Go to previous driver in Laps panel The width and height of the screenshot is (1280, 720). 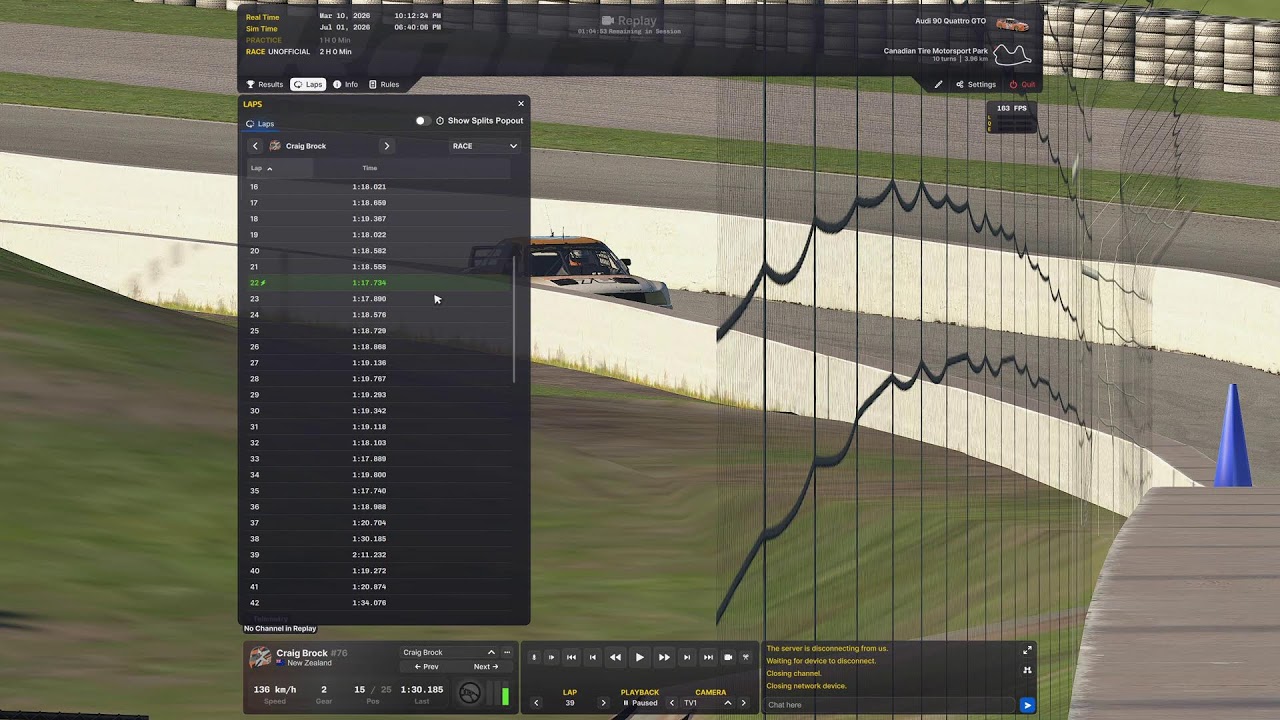(x=255, y=146)
